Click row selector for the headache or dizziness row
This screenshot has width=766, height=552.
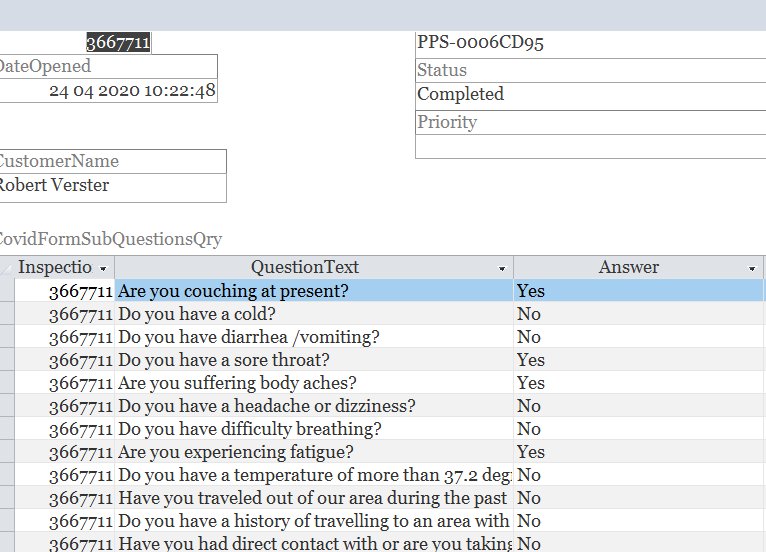tap(7, 406)
